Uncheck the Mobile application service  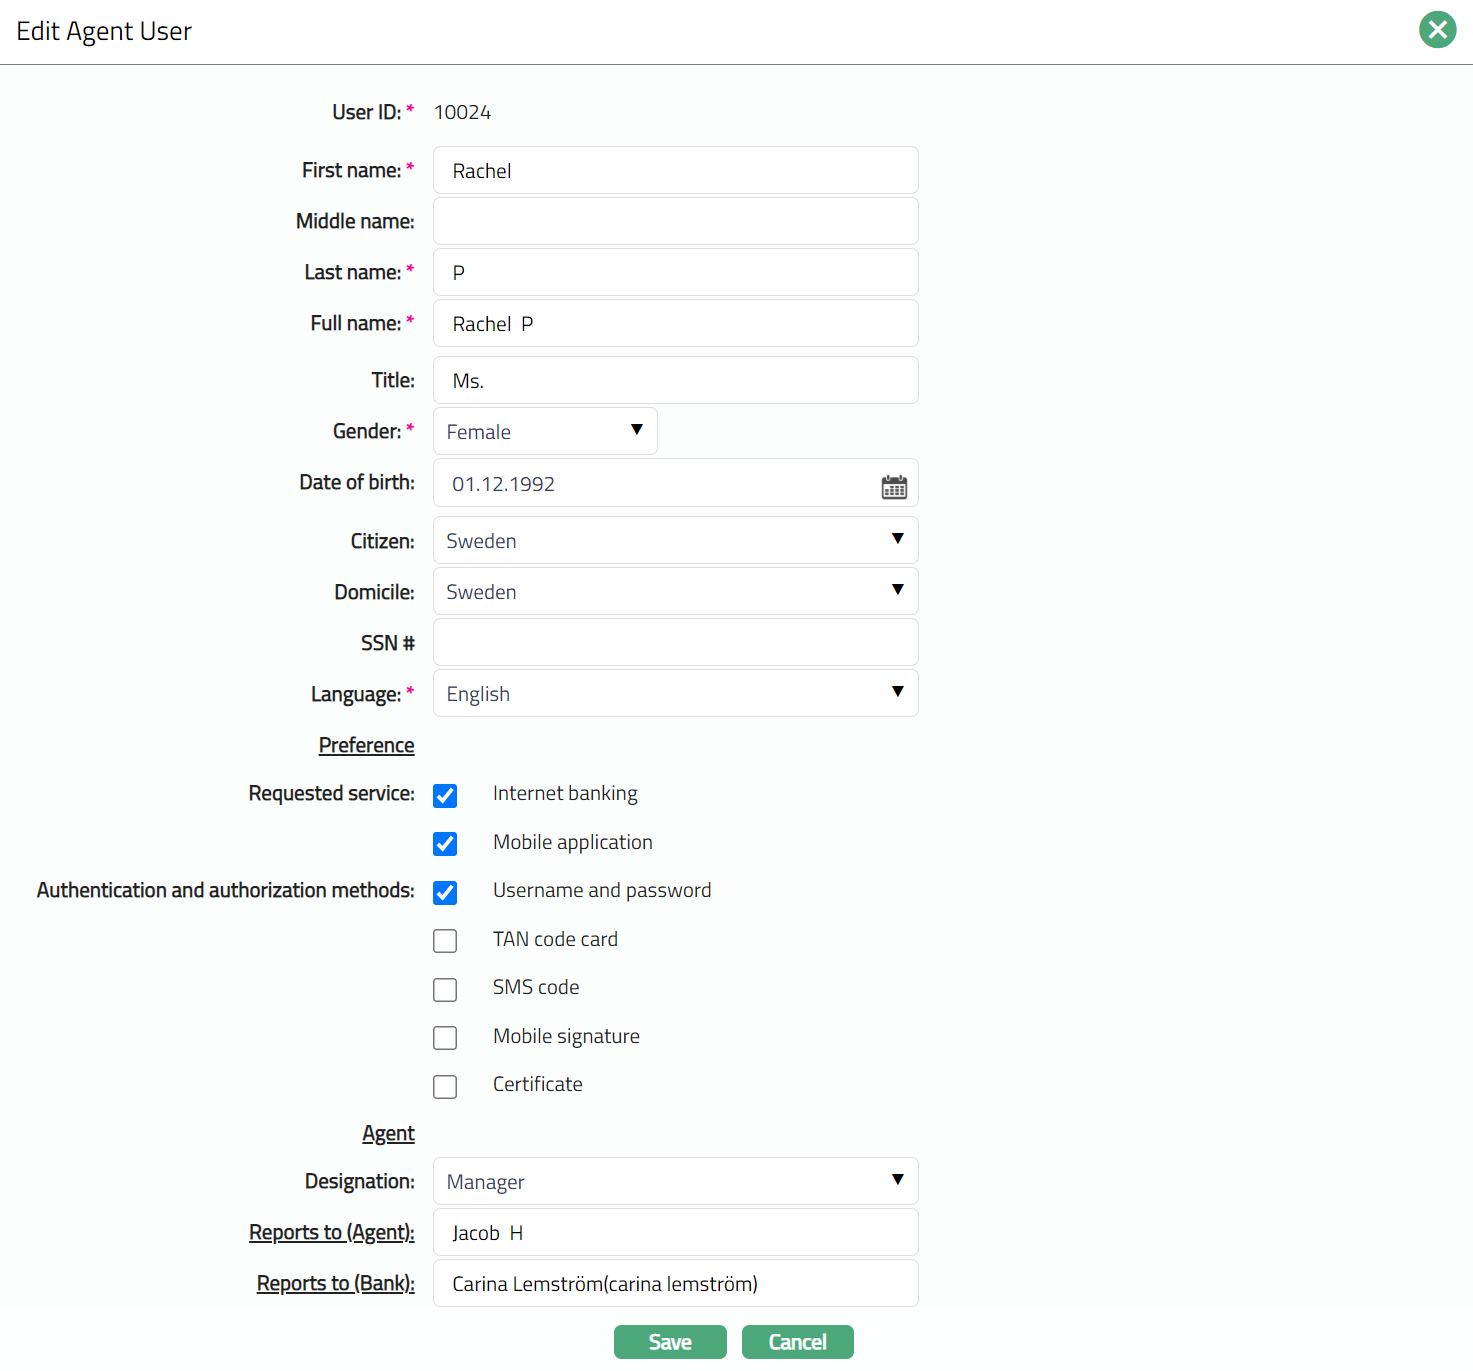[445, 844]
